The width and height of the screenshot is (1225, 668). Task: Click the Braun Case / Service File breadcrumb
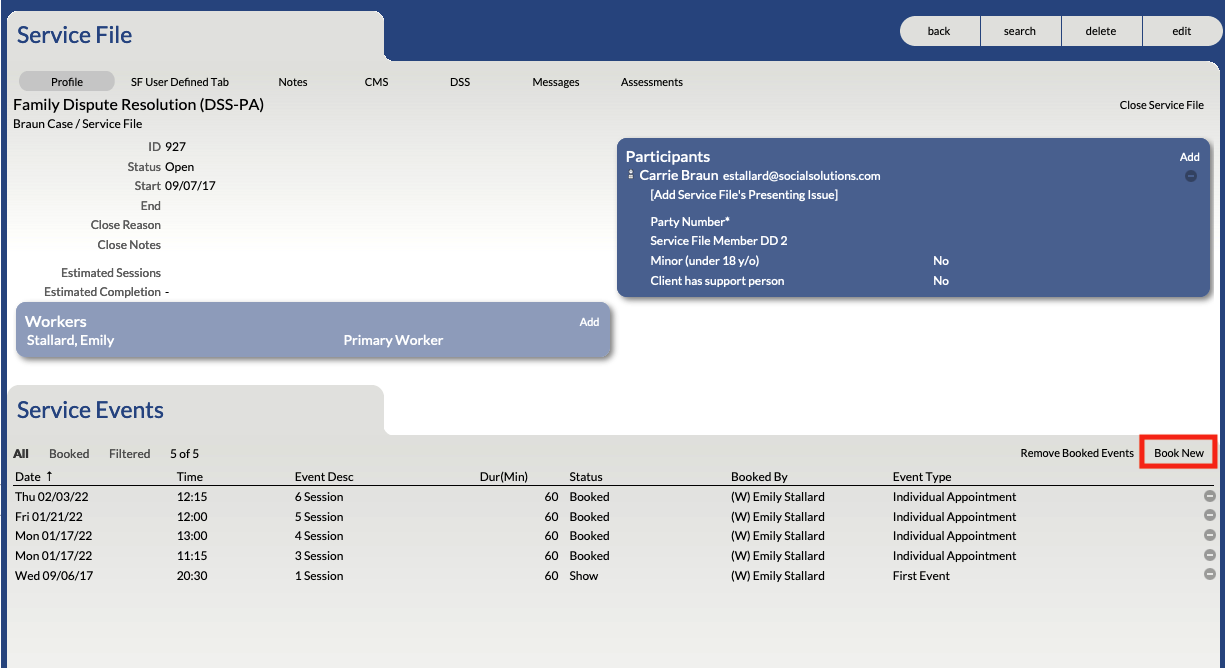point(78,124)
